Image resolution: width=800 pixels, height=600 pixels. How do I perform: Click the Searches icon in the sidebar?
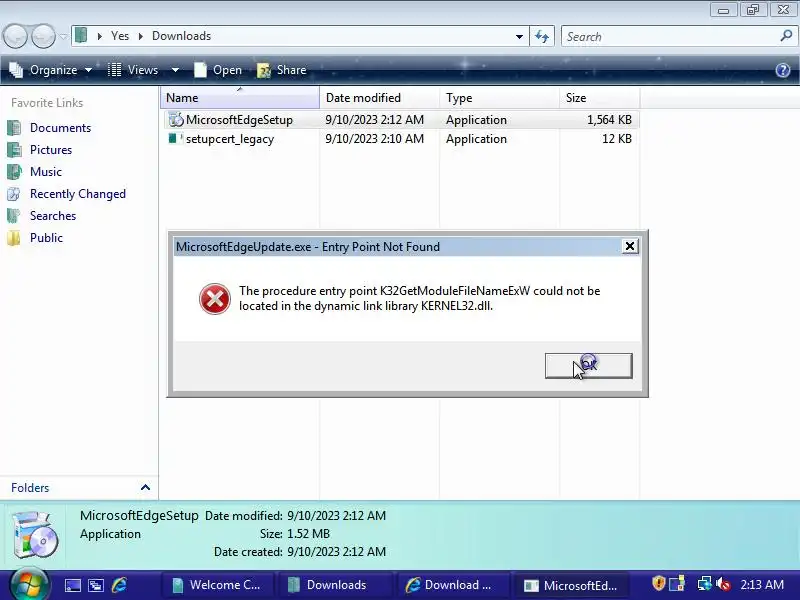[14, 215]
